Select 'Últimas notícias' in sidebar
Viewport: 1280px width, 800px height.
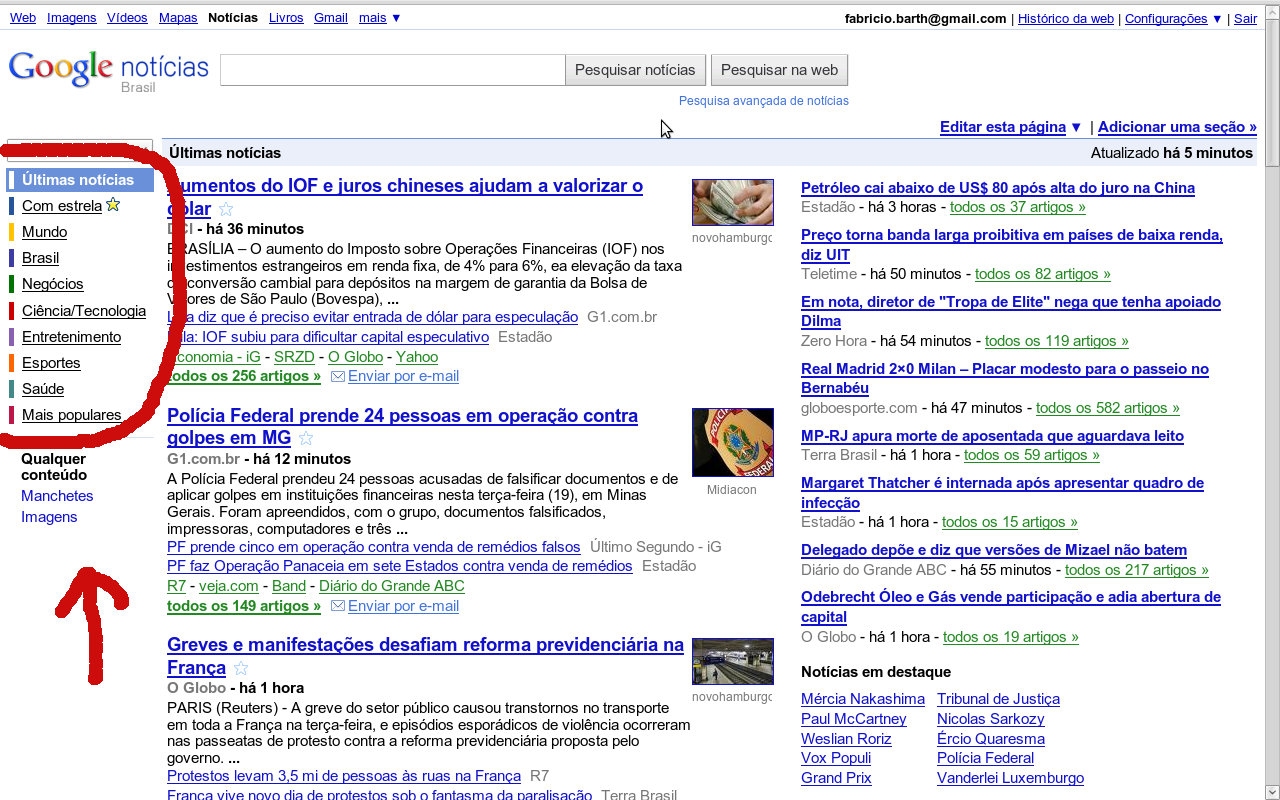point(80,180)
